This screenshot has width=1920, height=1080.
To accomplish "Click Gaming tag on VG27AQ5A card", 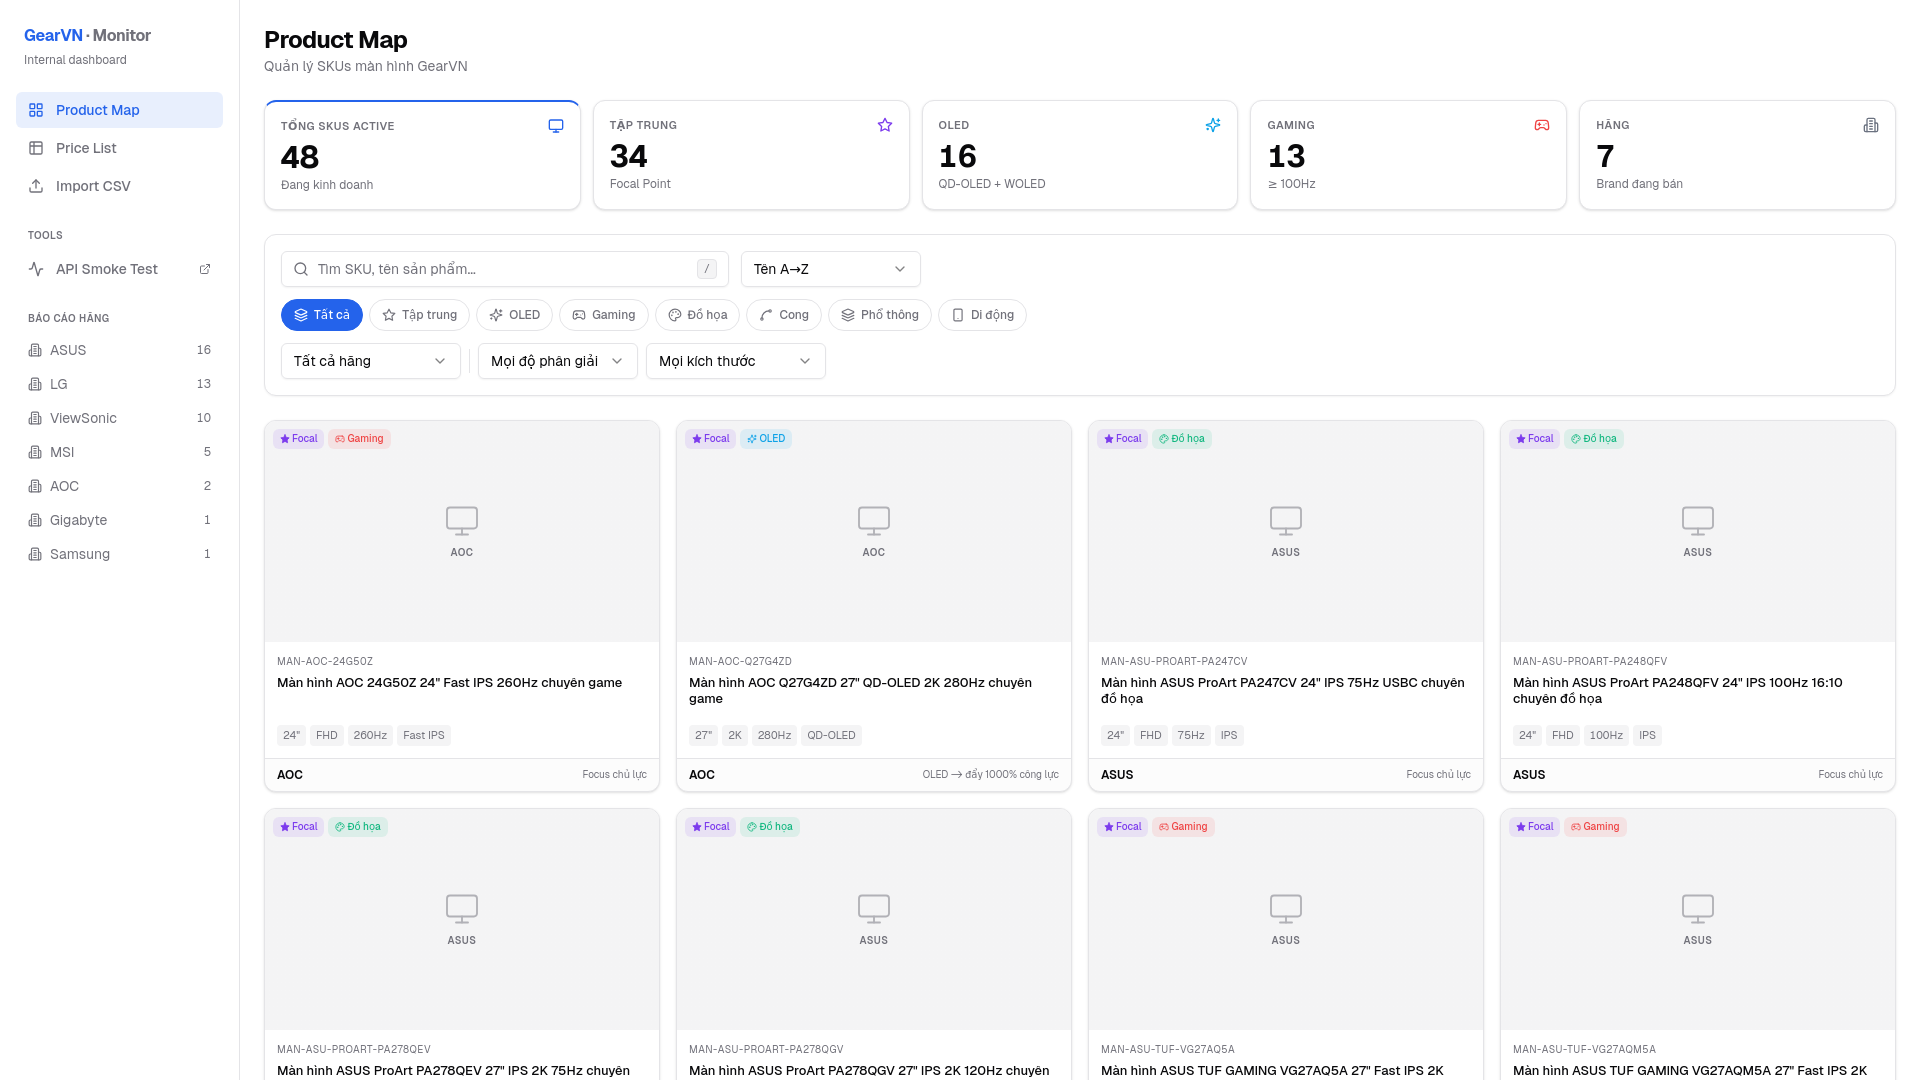I will pos(1183,826).
